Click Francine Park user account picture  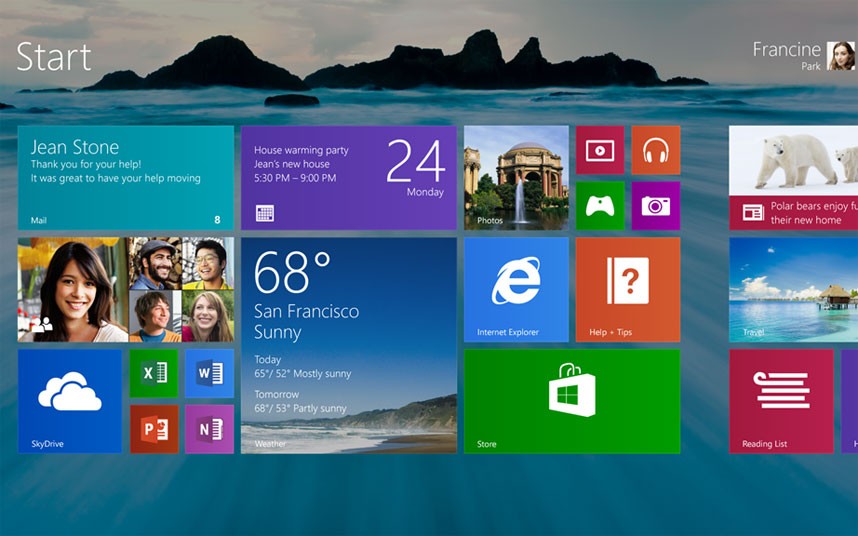pos(840,56)
